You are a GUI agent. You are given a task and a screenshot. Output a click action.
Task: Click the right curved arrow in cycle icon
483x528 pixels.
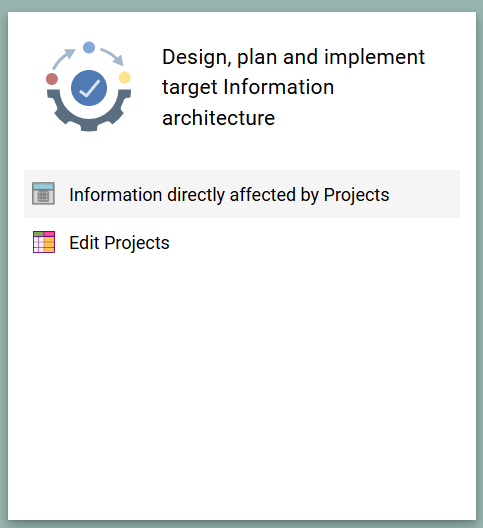[112, 57]
